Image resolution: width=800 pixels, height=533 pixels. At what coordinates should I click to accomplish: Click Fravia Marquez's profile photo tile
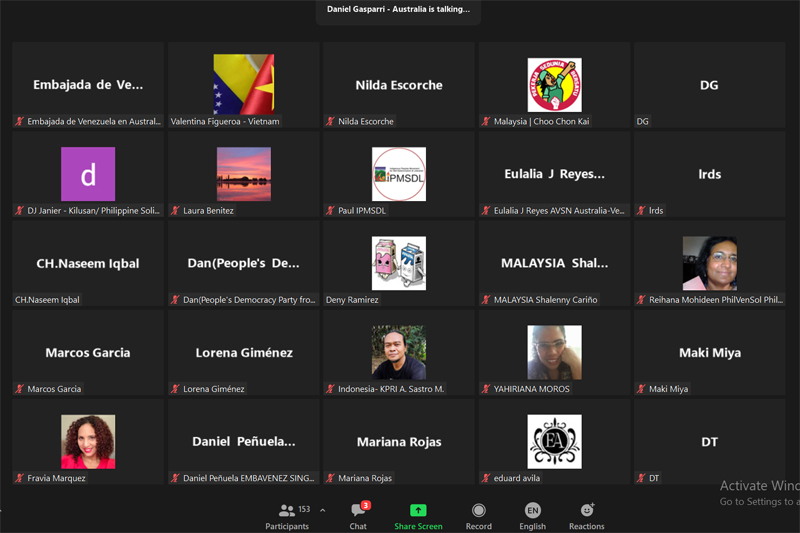pos(88,441)
